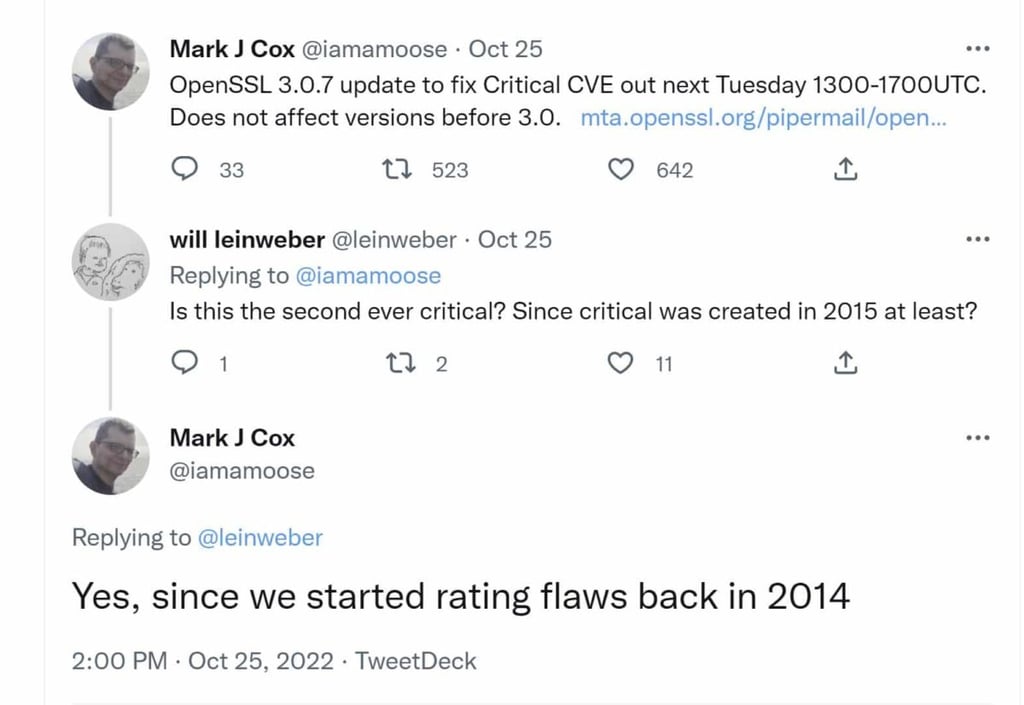The image size is (1024, 705).
Task: Share will leinweber's reply tweet
Action: coord(845,362)
